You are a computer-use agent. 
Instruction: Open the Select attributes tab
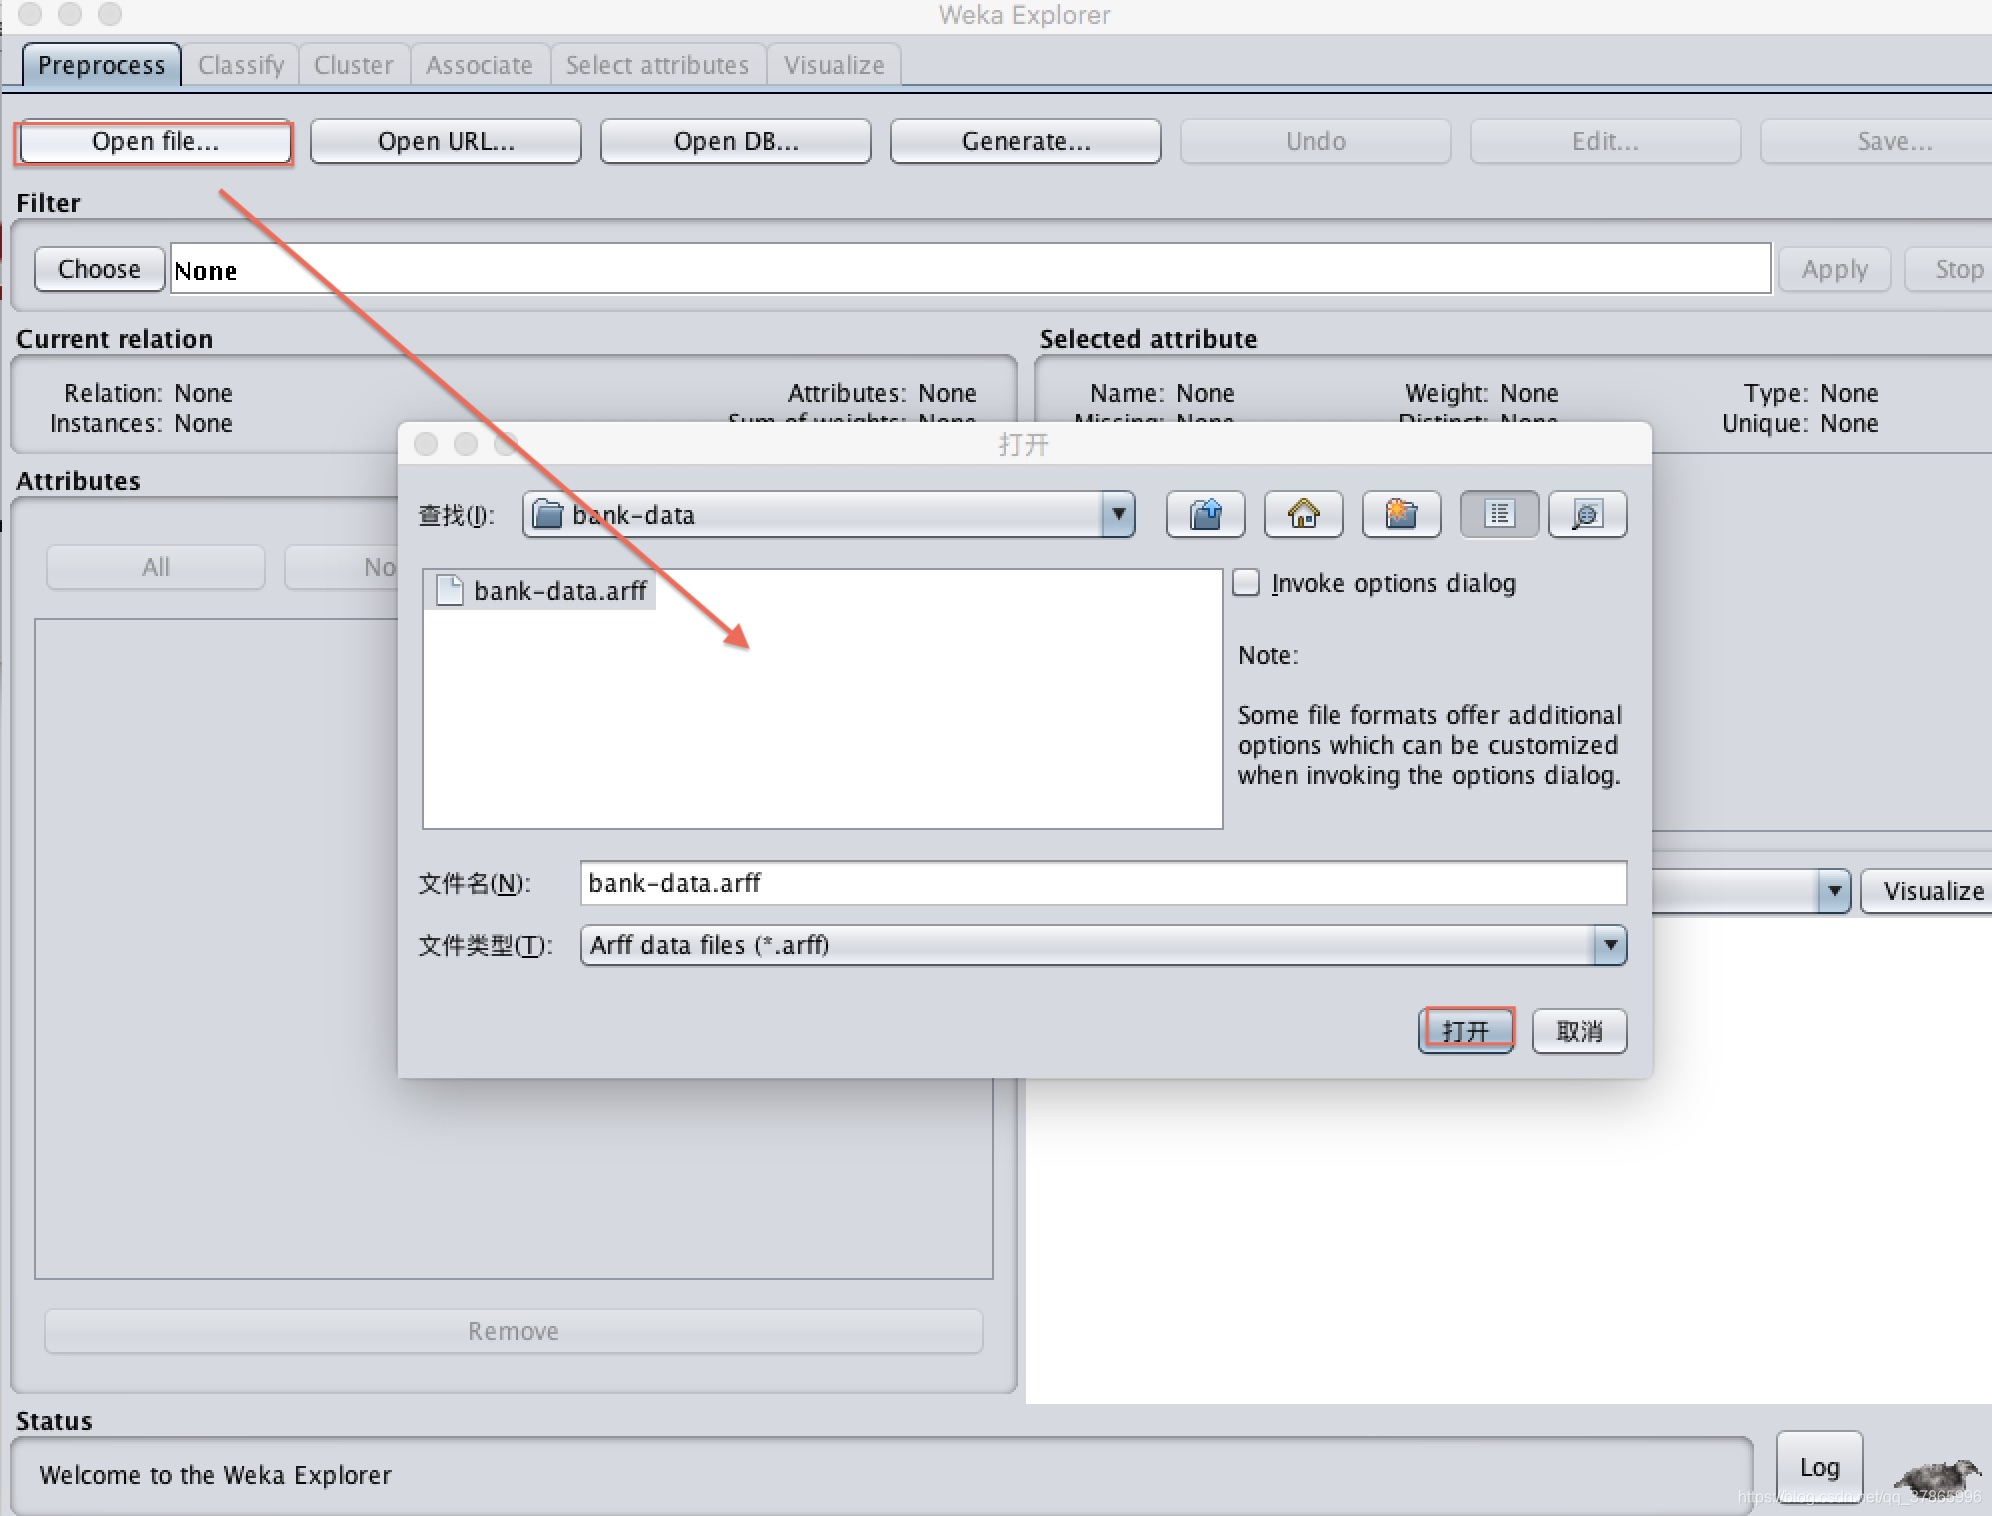[657, 66]
